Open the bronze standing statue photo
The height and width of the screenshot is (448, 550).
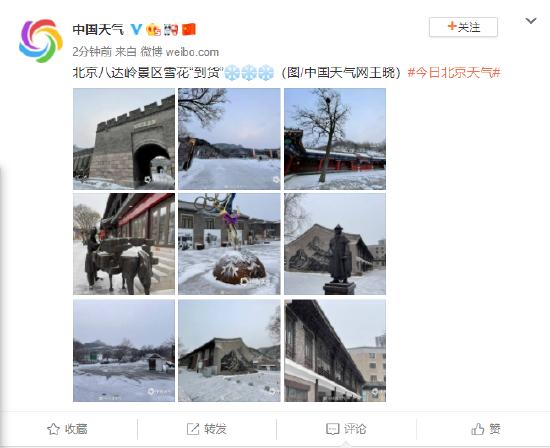click(335, 244)
